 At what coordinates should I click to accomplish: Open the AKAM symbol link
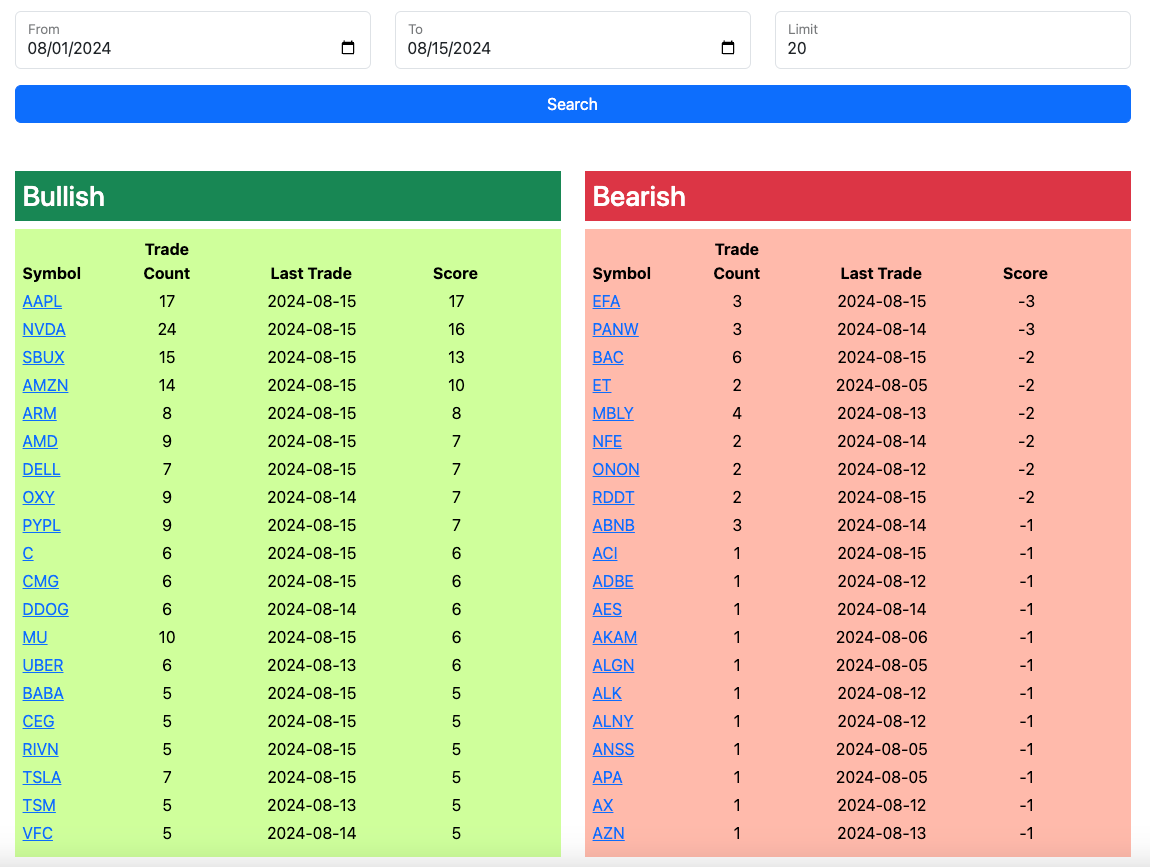coord(615,637)
